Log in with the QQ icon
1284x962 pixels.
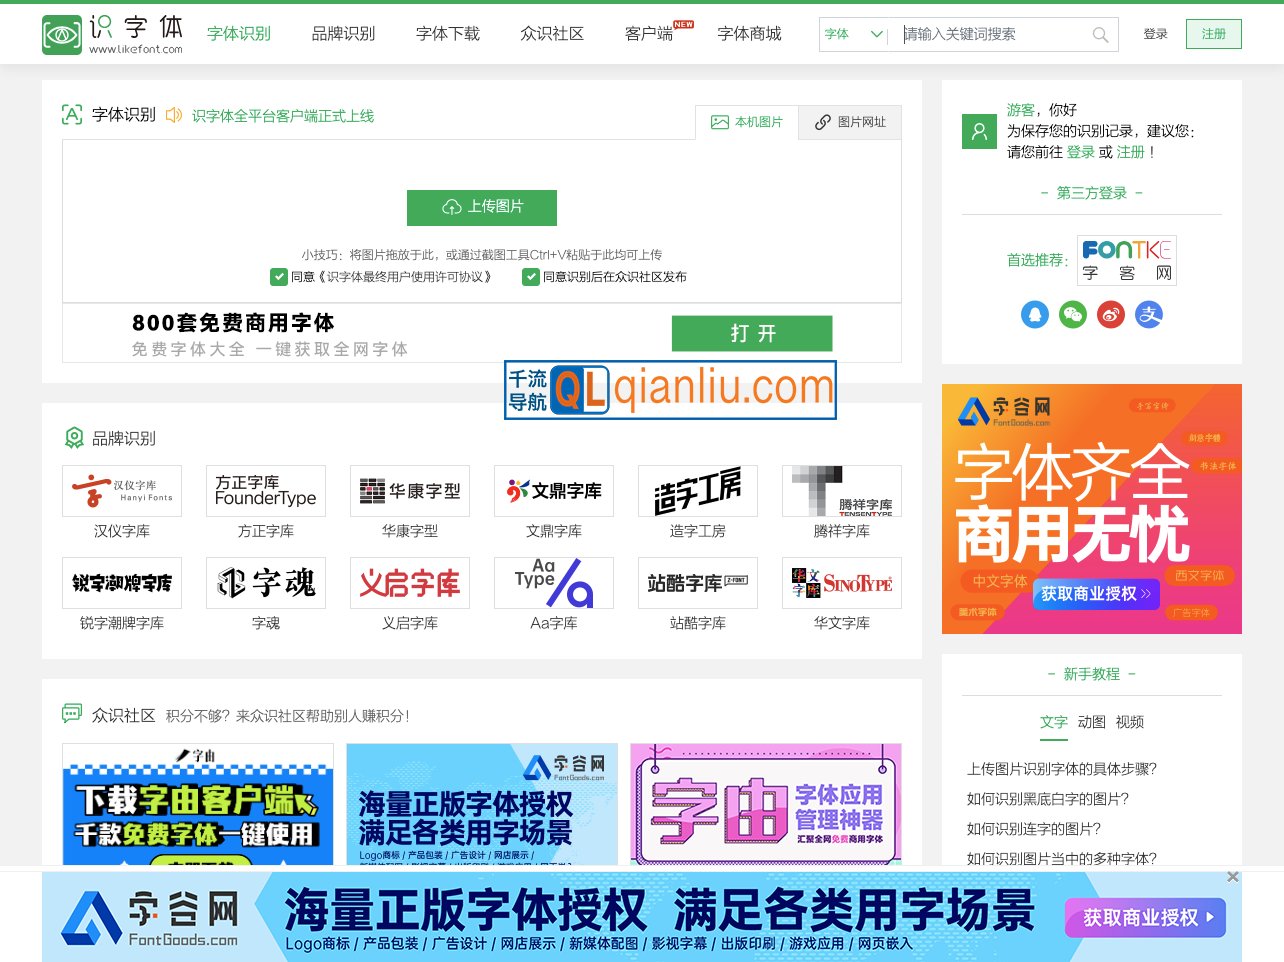1035,315
